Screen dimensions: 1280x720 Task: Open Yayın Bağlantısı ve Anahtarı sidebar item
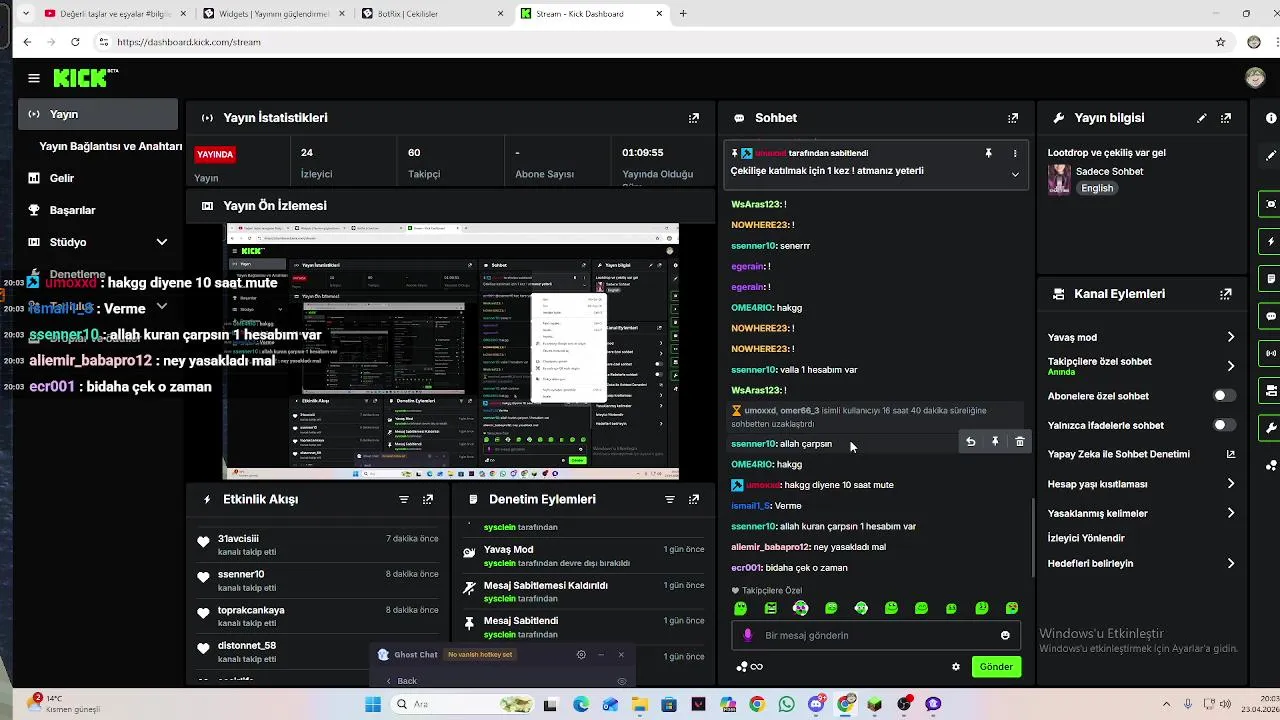pos(110,146)
